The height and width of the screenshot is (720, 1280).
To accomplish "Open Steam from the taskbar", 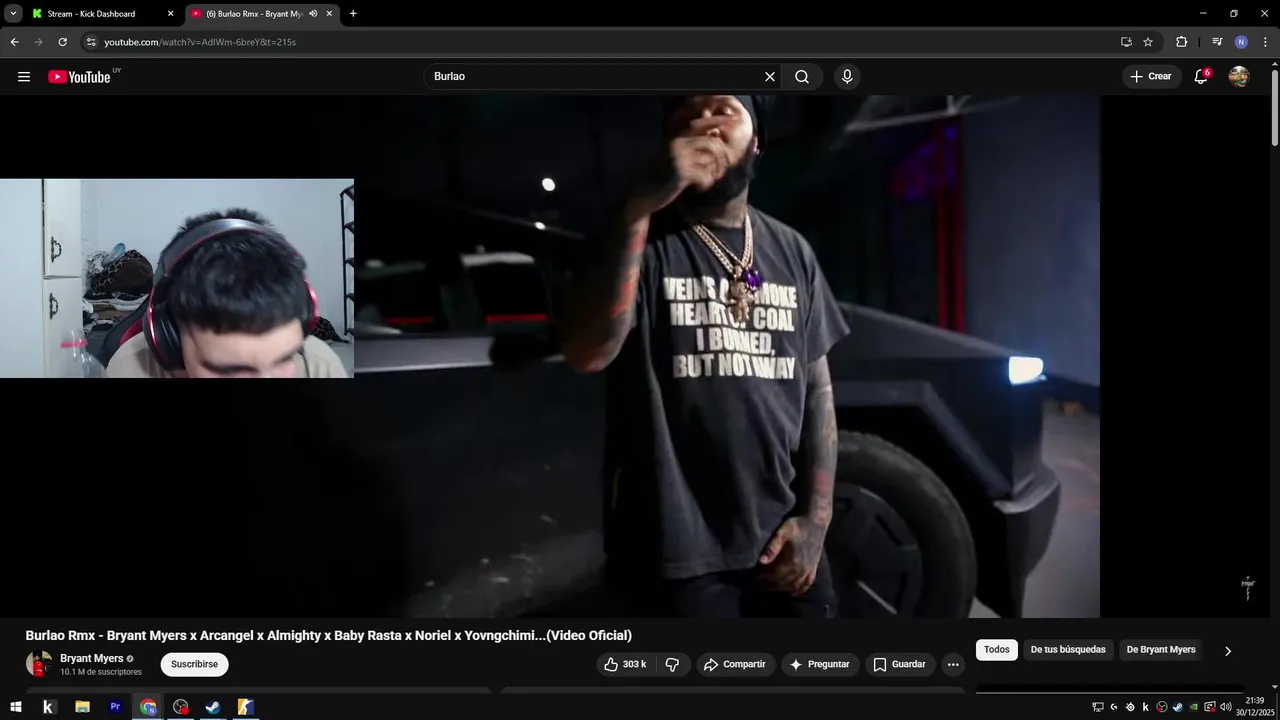I will (x=213, y=707).
